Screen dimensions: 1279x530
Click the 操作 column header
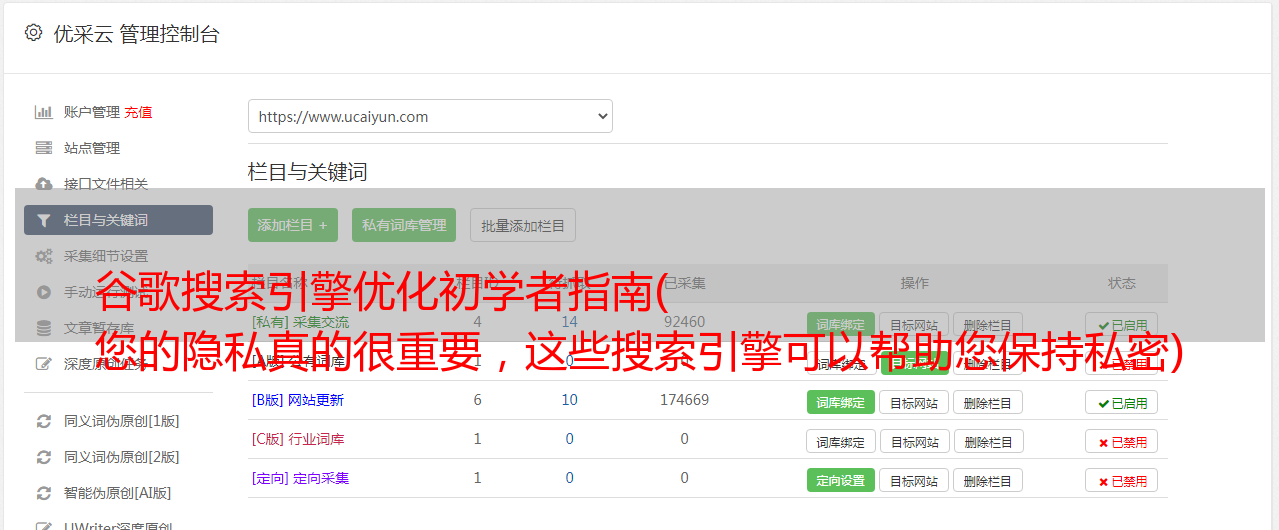coord(914,283)
